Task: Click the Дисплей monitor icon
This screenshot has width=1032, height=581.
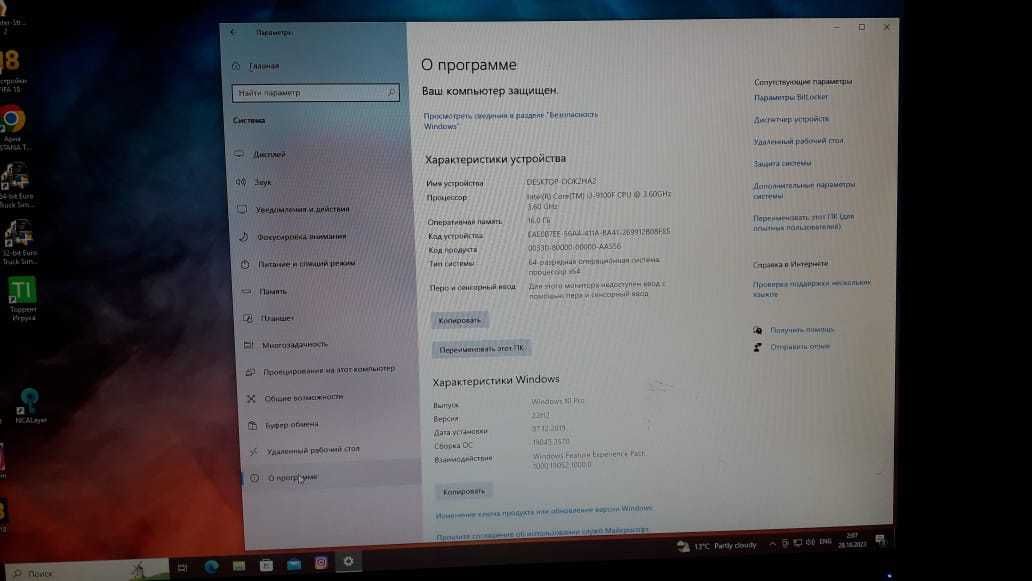Action: coord(239,154)
